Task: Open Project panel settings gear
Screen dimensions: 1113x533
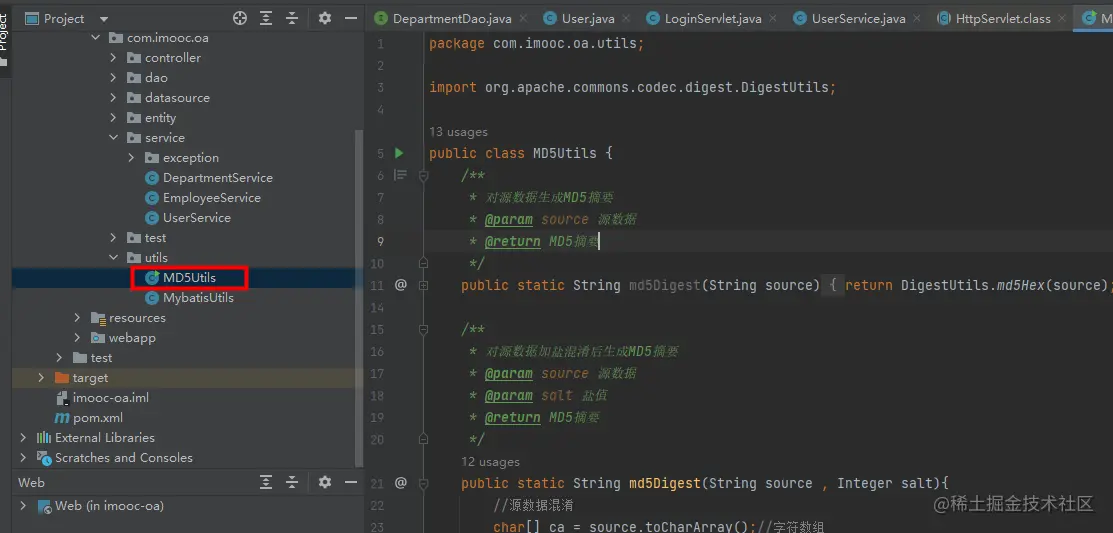Action: (x=324, y=18)
